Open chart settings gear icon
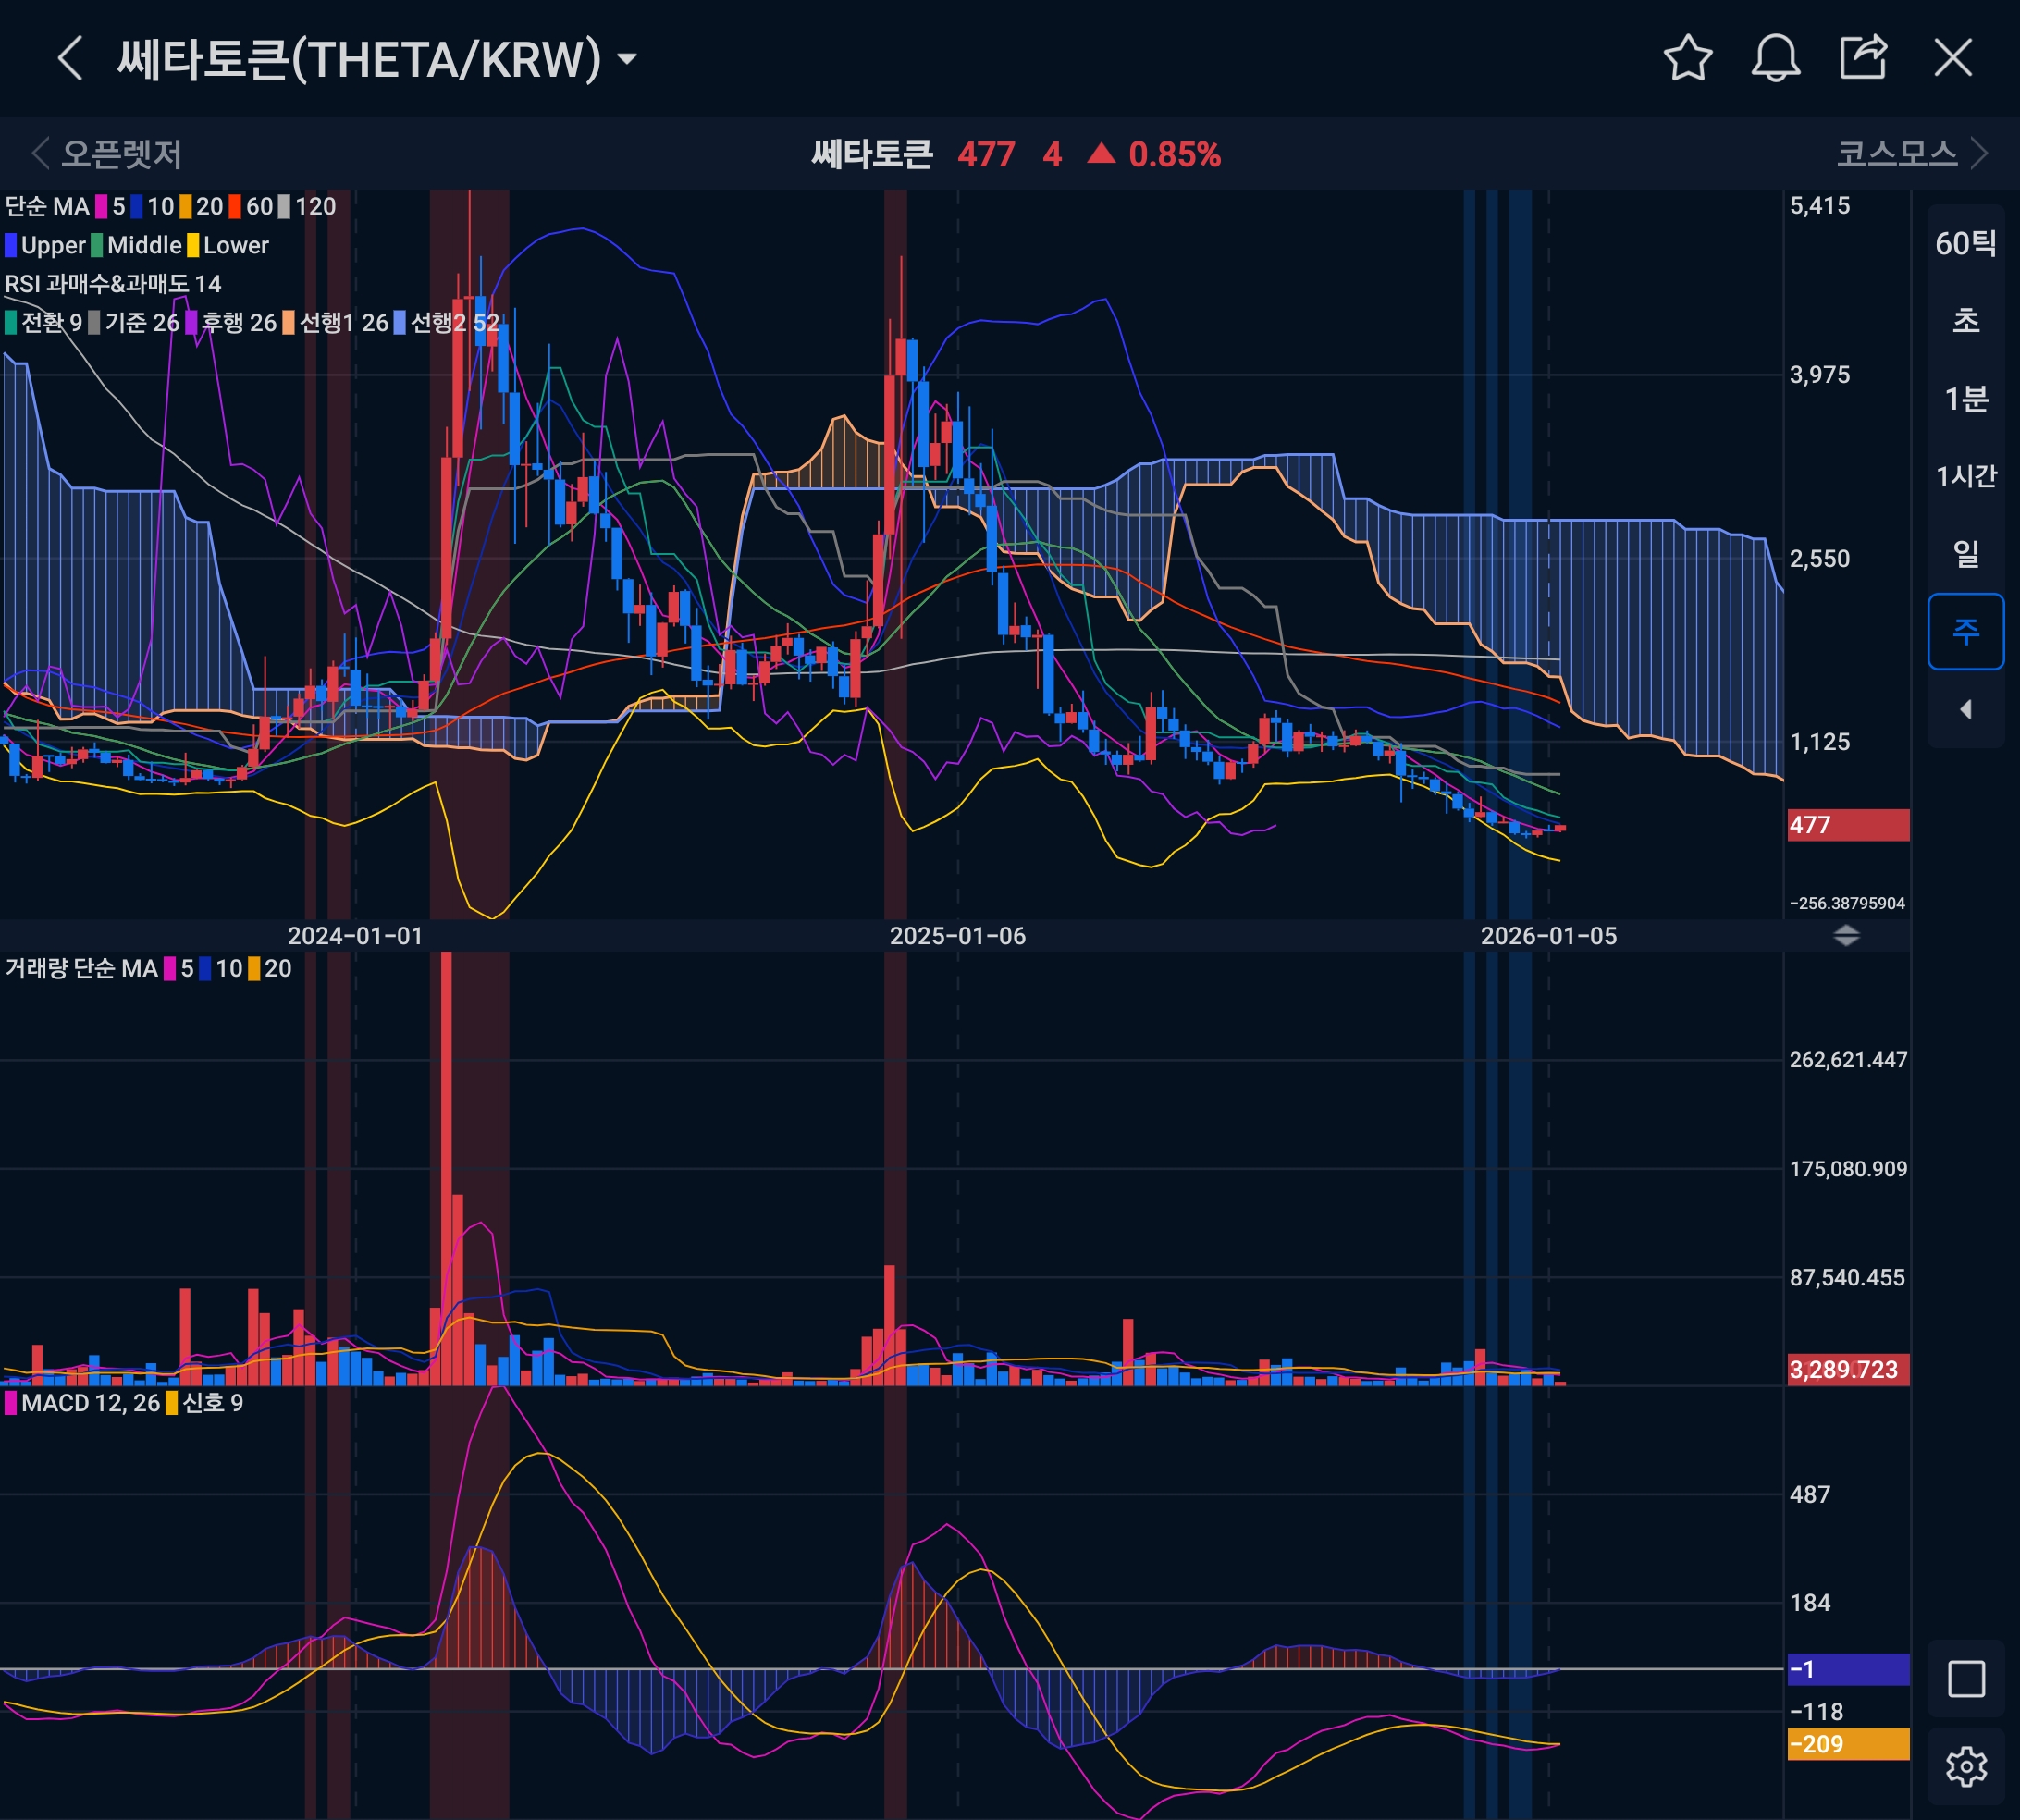Image resolution: width=2020 pixels, height=1820 pixels. (1965, 1767)
